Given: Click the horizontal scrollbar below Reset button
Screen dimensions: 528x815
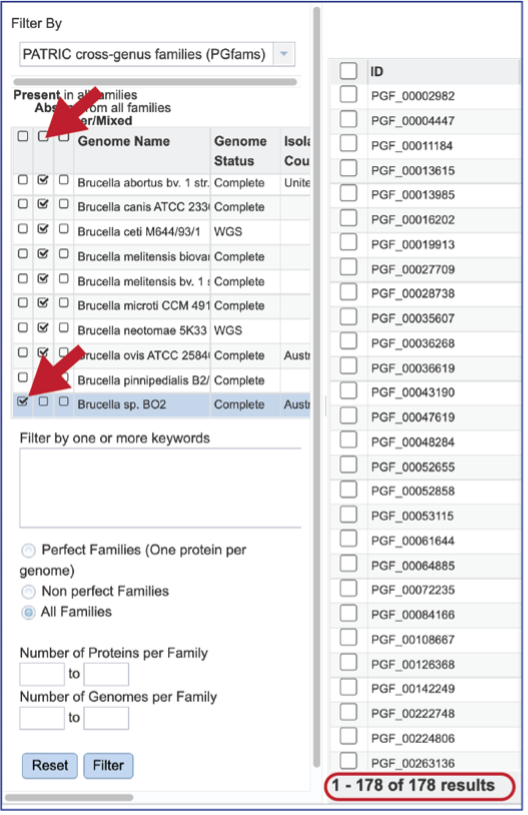Looking at the screenshot, I should pos(69,797).
